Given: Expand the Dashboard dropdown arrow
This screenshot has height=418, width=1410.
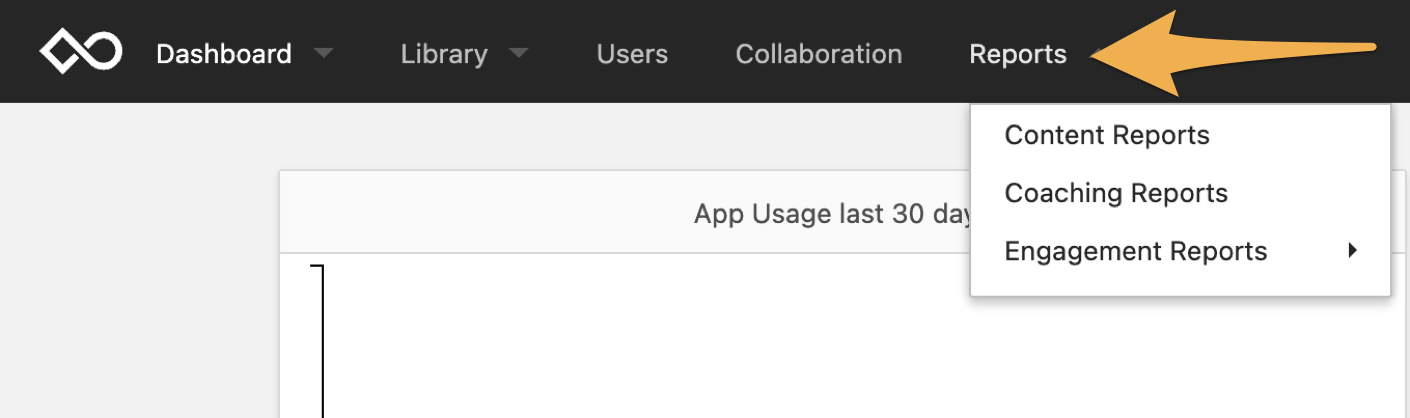Looking at the screenshot, I should tap(323, 54).
